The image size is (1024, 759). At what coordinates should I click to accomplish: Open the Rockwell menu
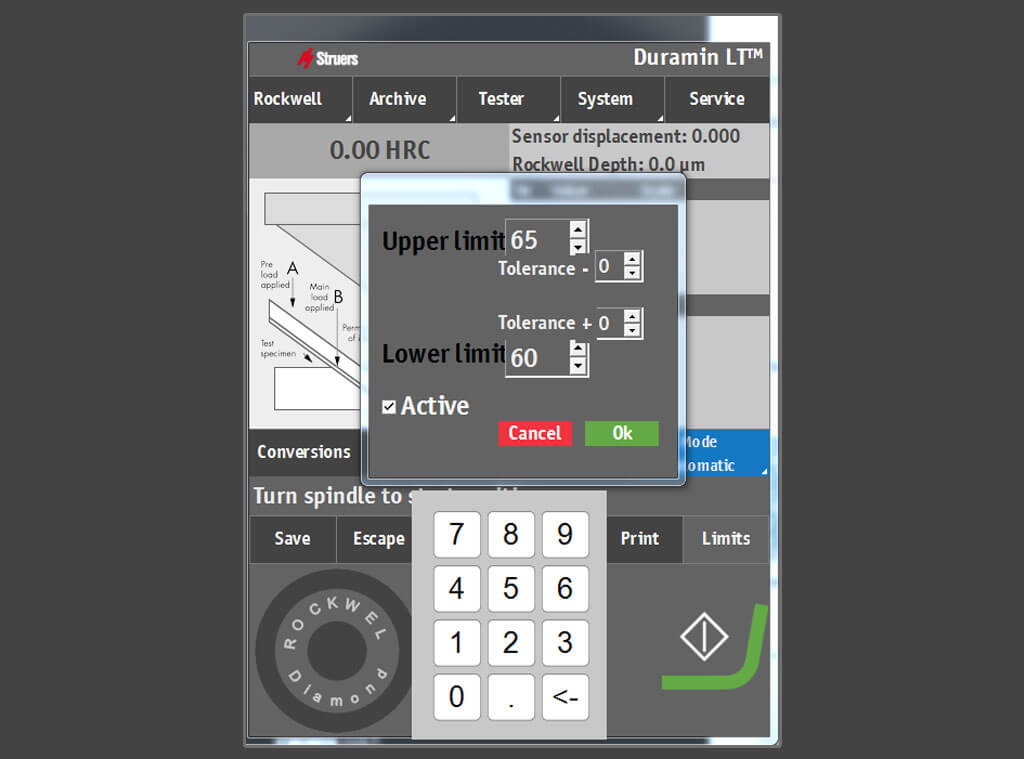pos(299,99)
